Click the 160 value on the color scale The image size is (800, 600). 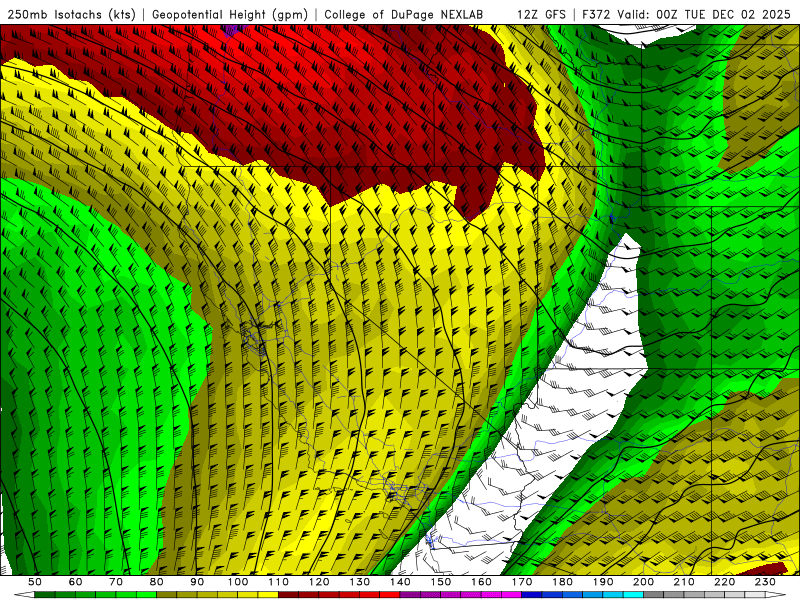[x=482, y=582]
